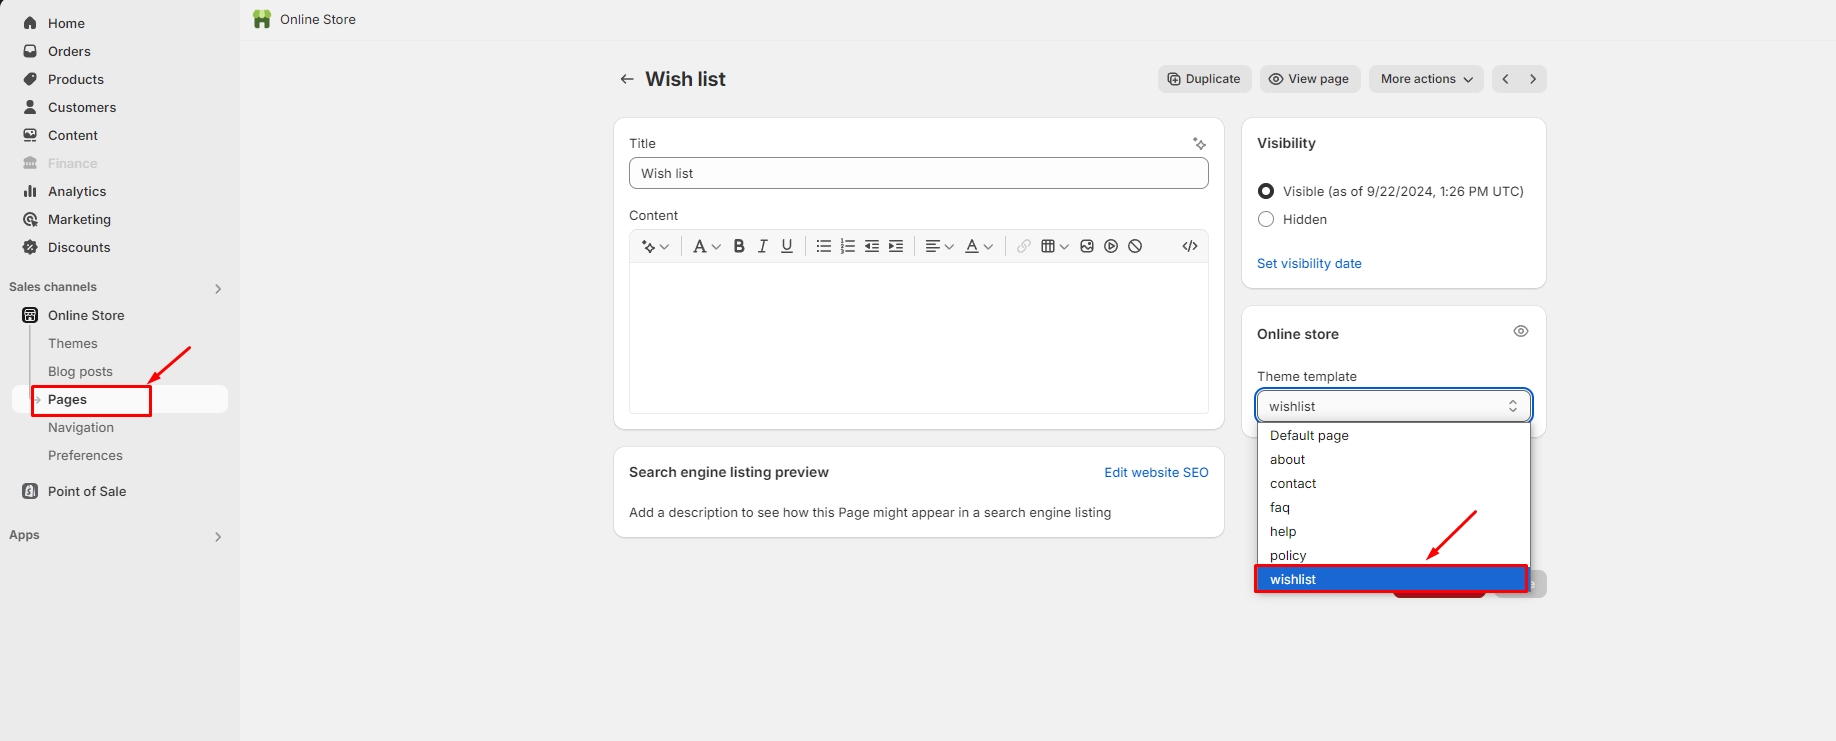Expand the text color dropdown

point(978,246)
